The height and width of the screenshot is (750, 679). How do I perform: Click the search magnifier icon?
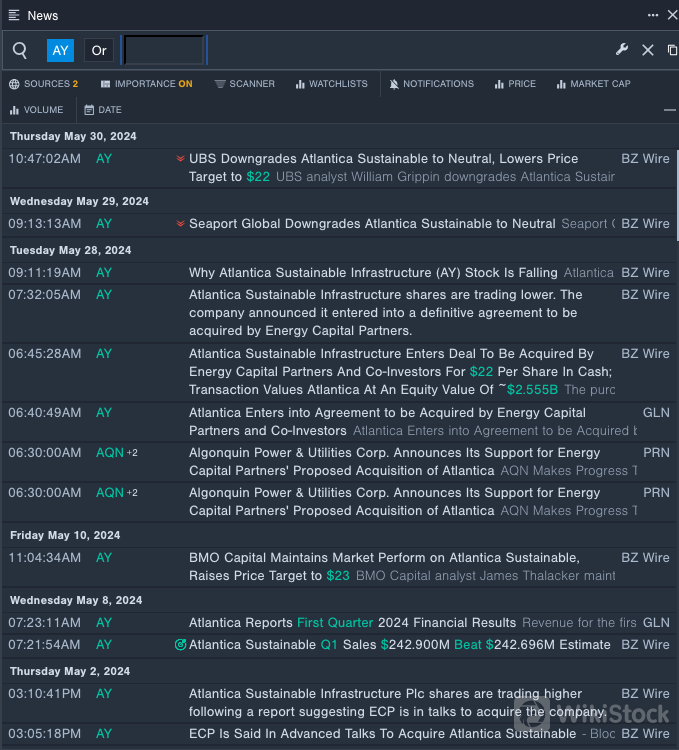(x=20, y=50)
